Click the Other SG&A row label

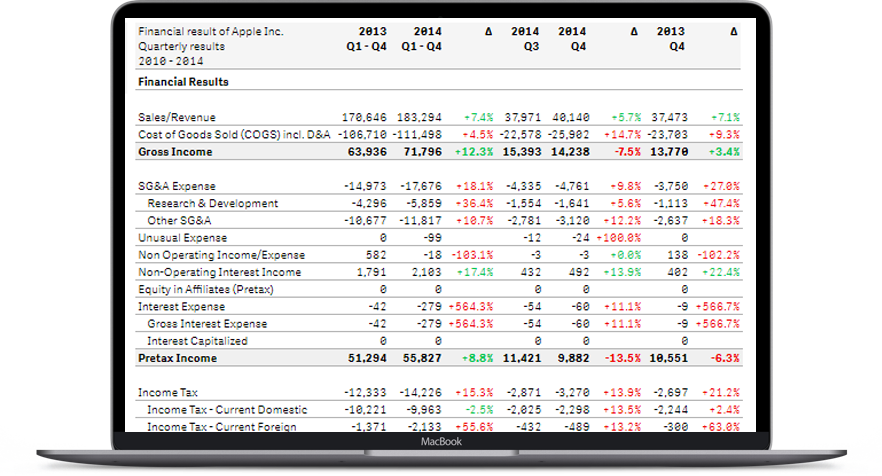point(179,220)
